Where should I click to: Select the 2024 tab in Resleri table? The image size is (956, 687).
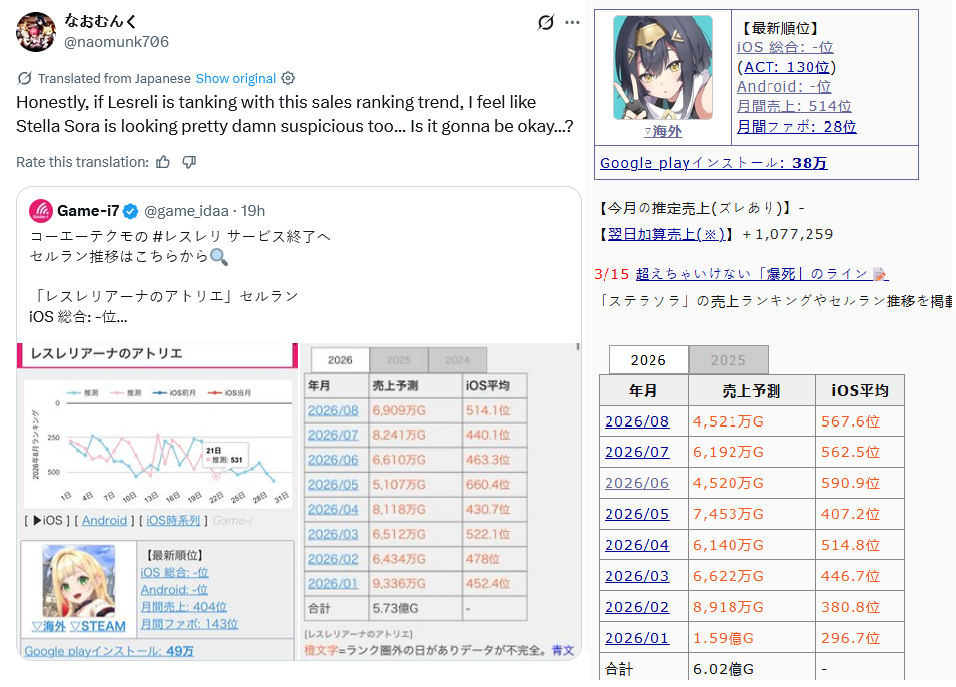(x=457, y=360)
